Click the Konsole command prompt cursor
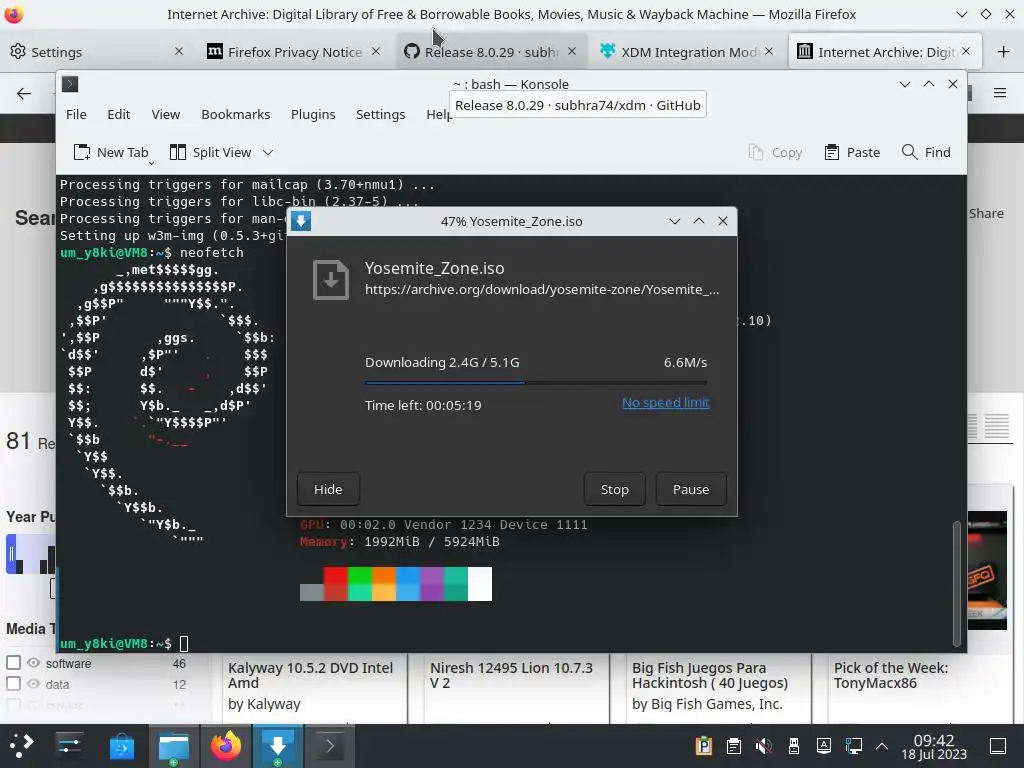Screen dimensions: 1024x768 pos(184,644)
